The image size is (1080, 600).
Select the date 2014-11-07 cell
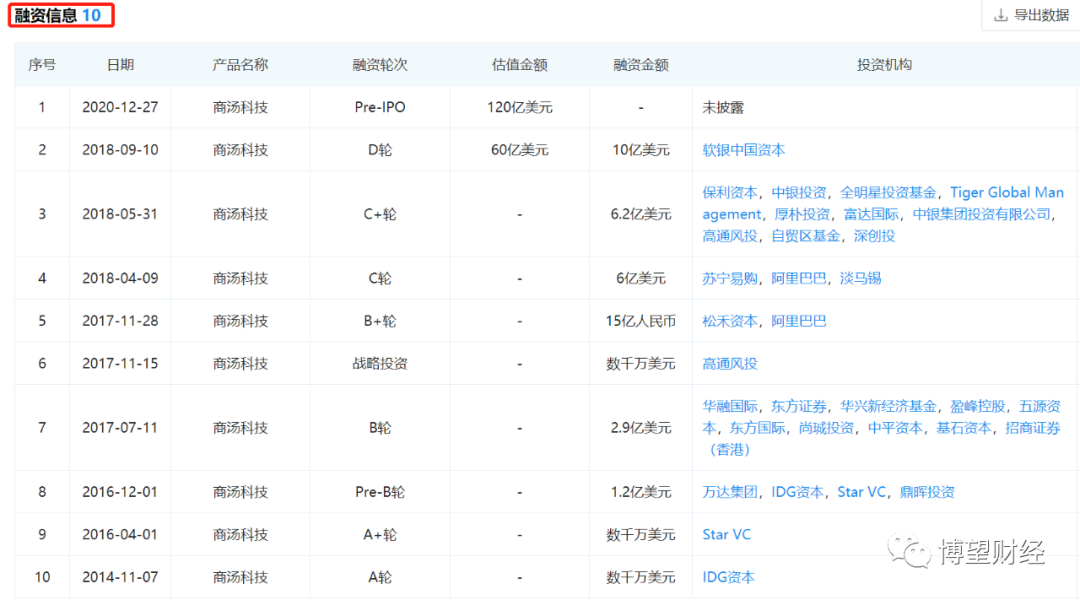(x=120, y=577)
